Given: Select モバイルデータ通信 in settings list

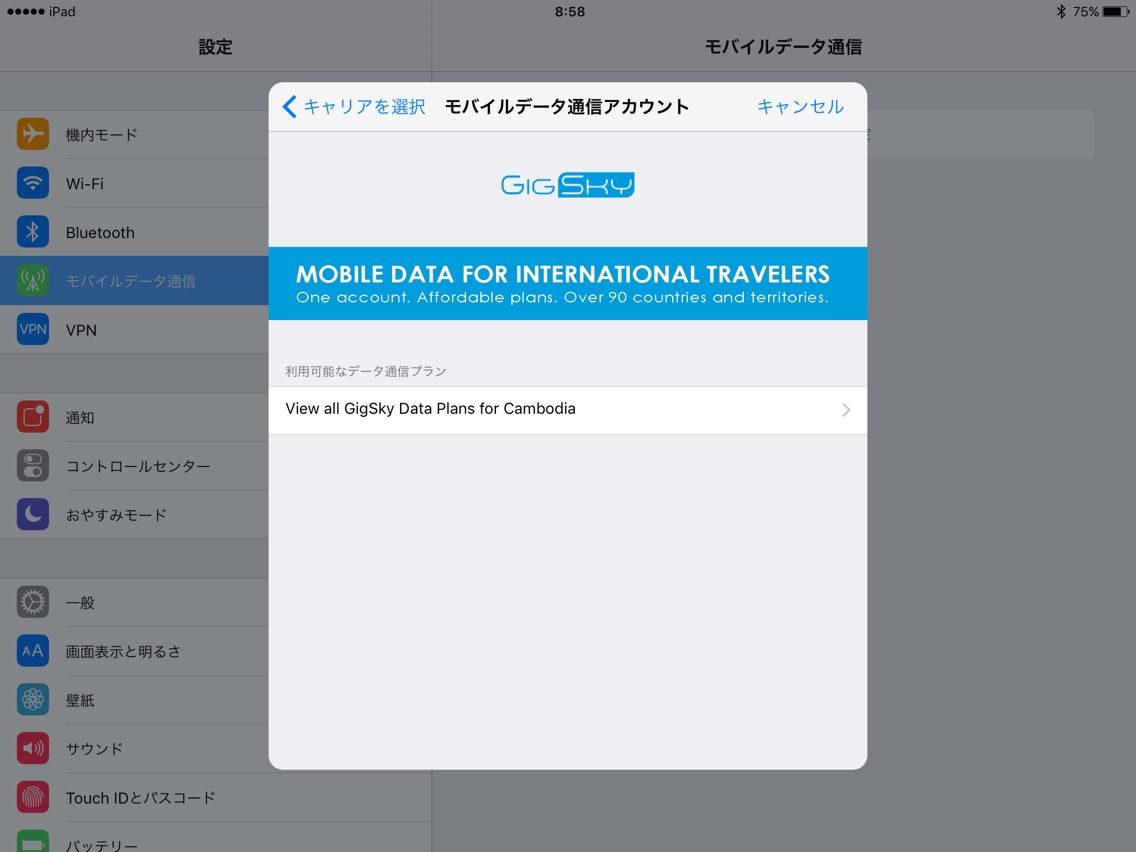Looking at the screenshot, I should [134, 280].
